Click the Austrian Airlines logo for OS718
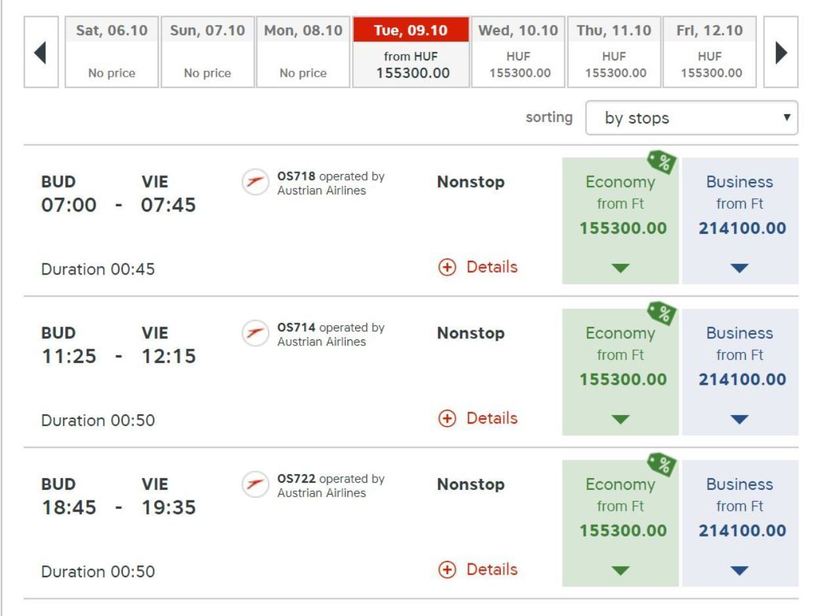Screen dimensions: 820x616 tap(256, 182)
